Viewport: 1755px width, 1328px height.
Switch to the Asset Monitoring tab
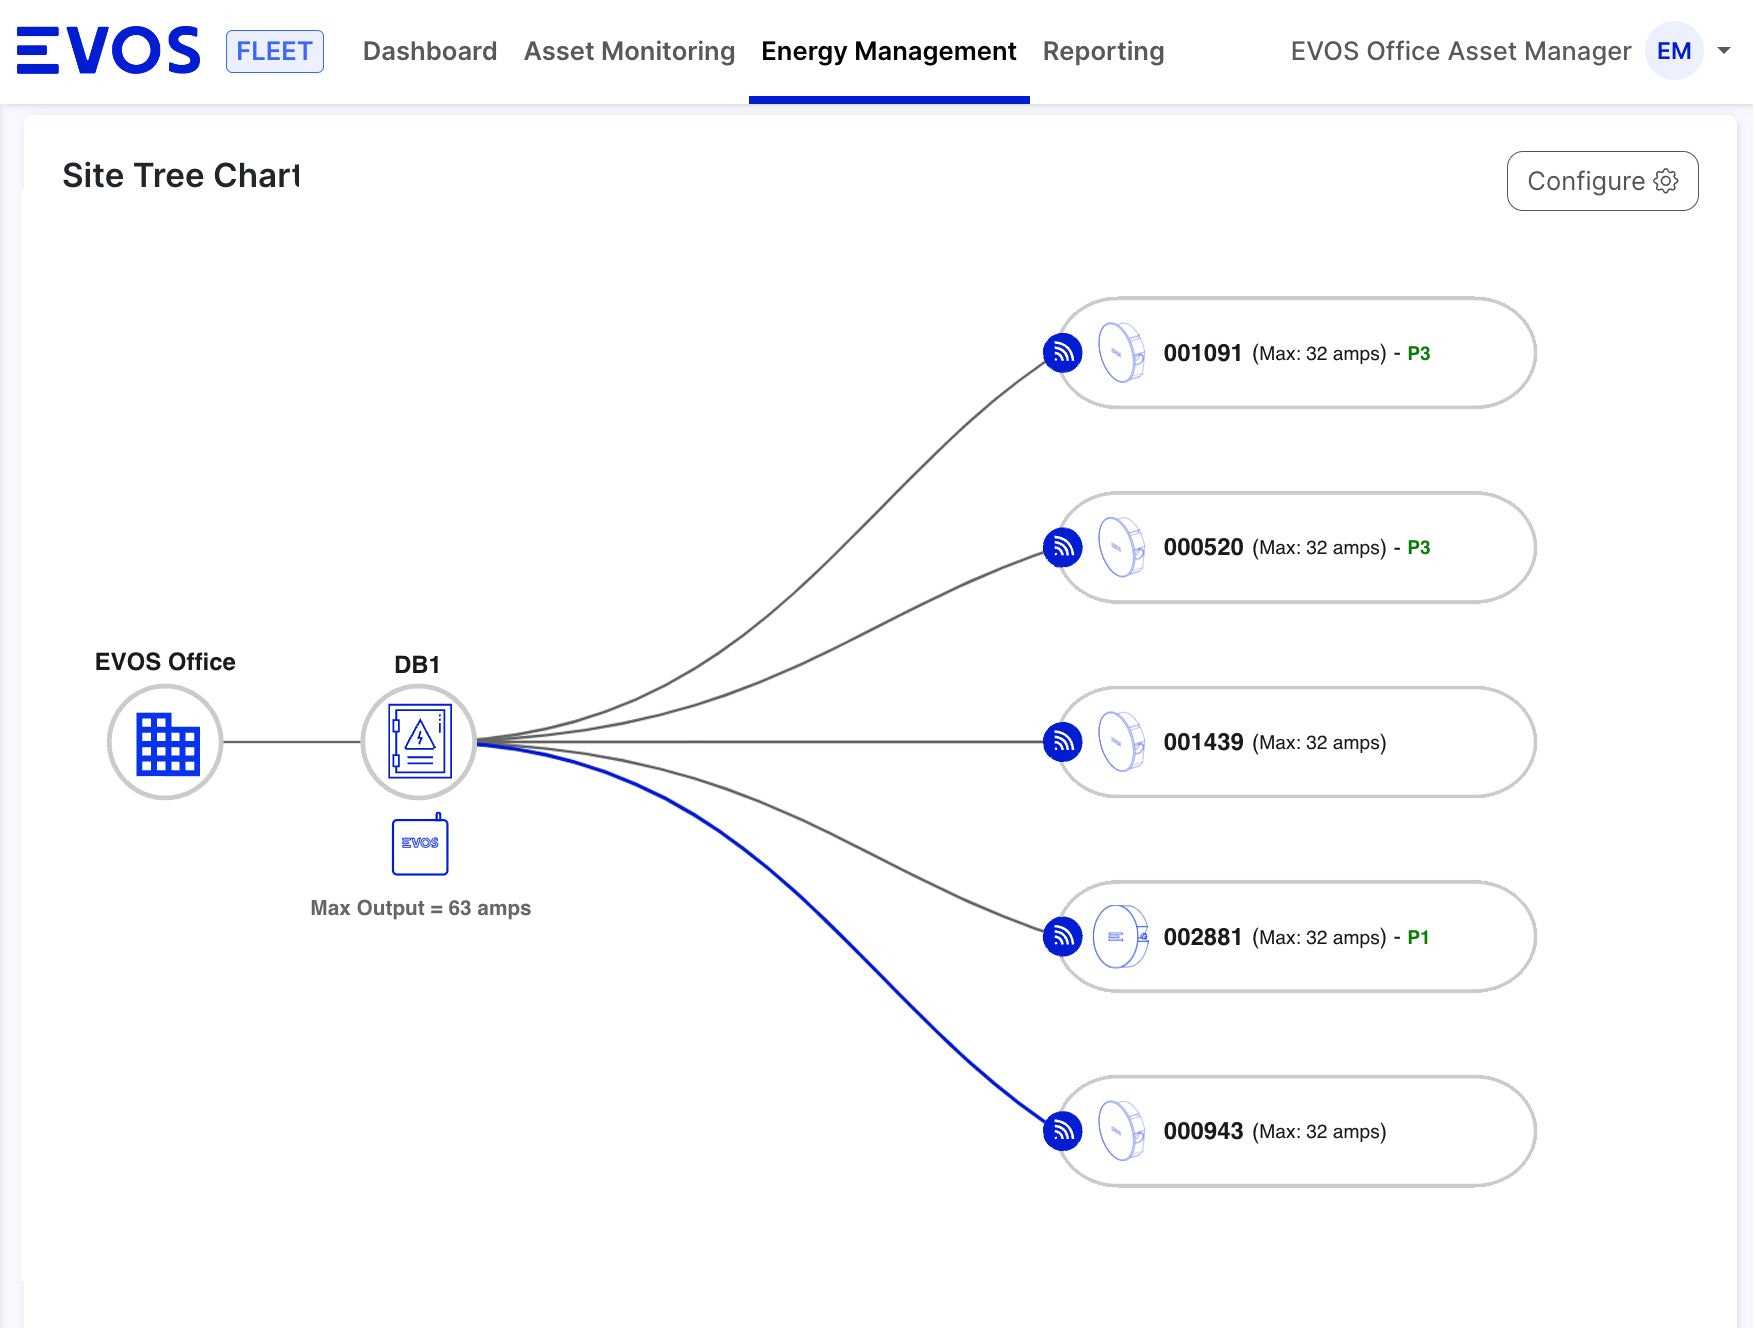pos(629,51)
